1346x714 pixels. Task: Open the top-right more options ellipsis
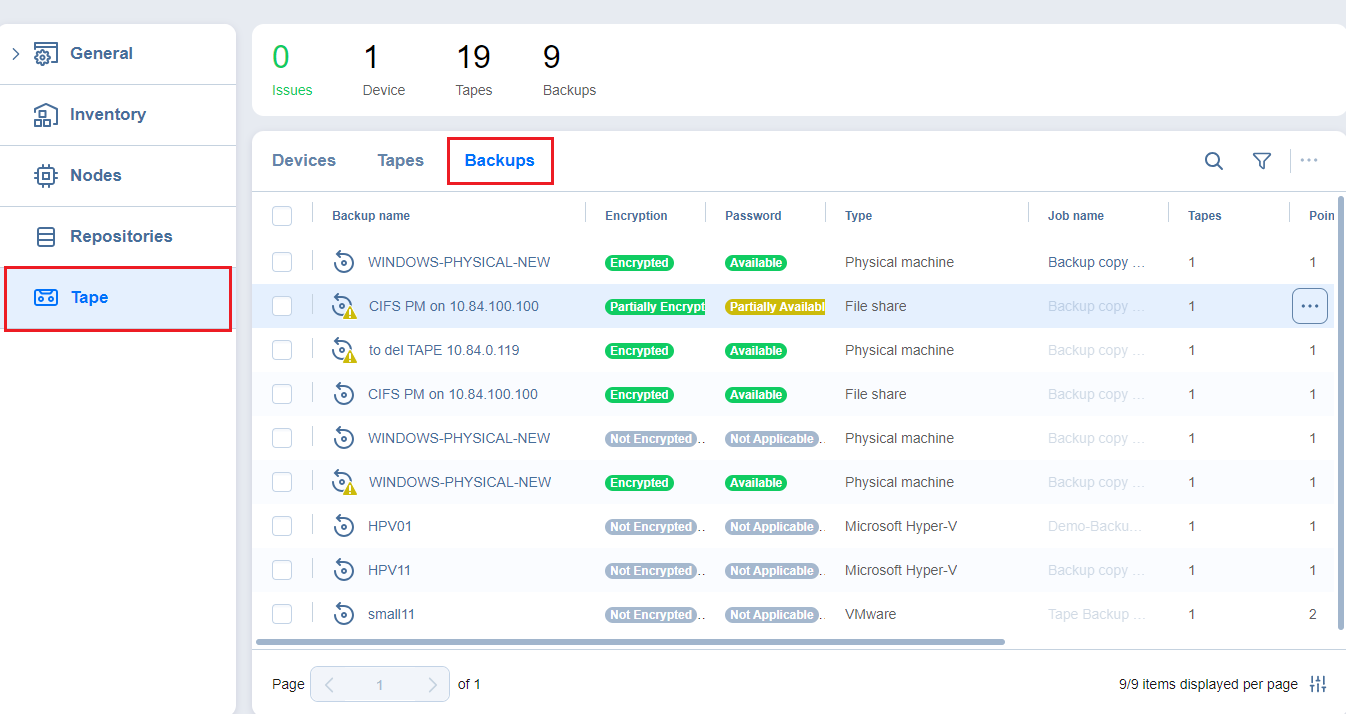tap(1308, 161)
